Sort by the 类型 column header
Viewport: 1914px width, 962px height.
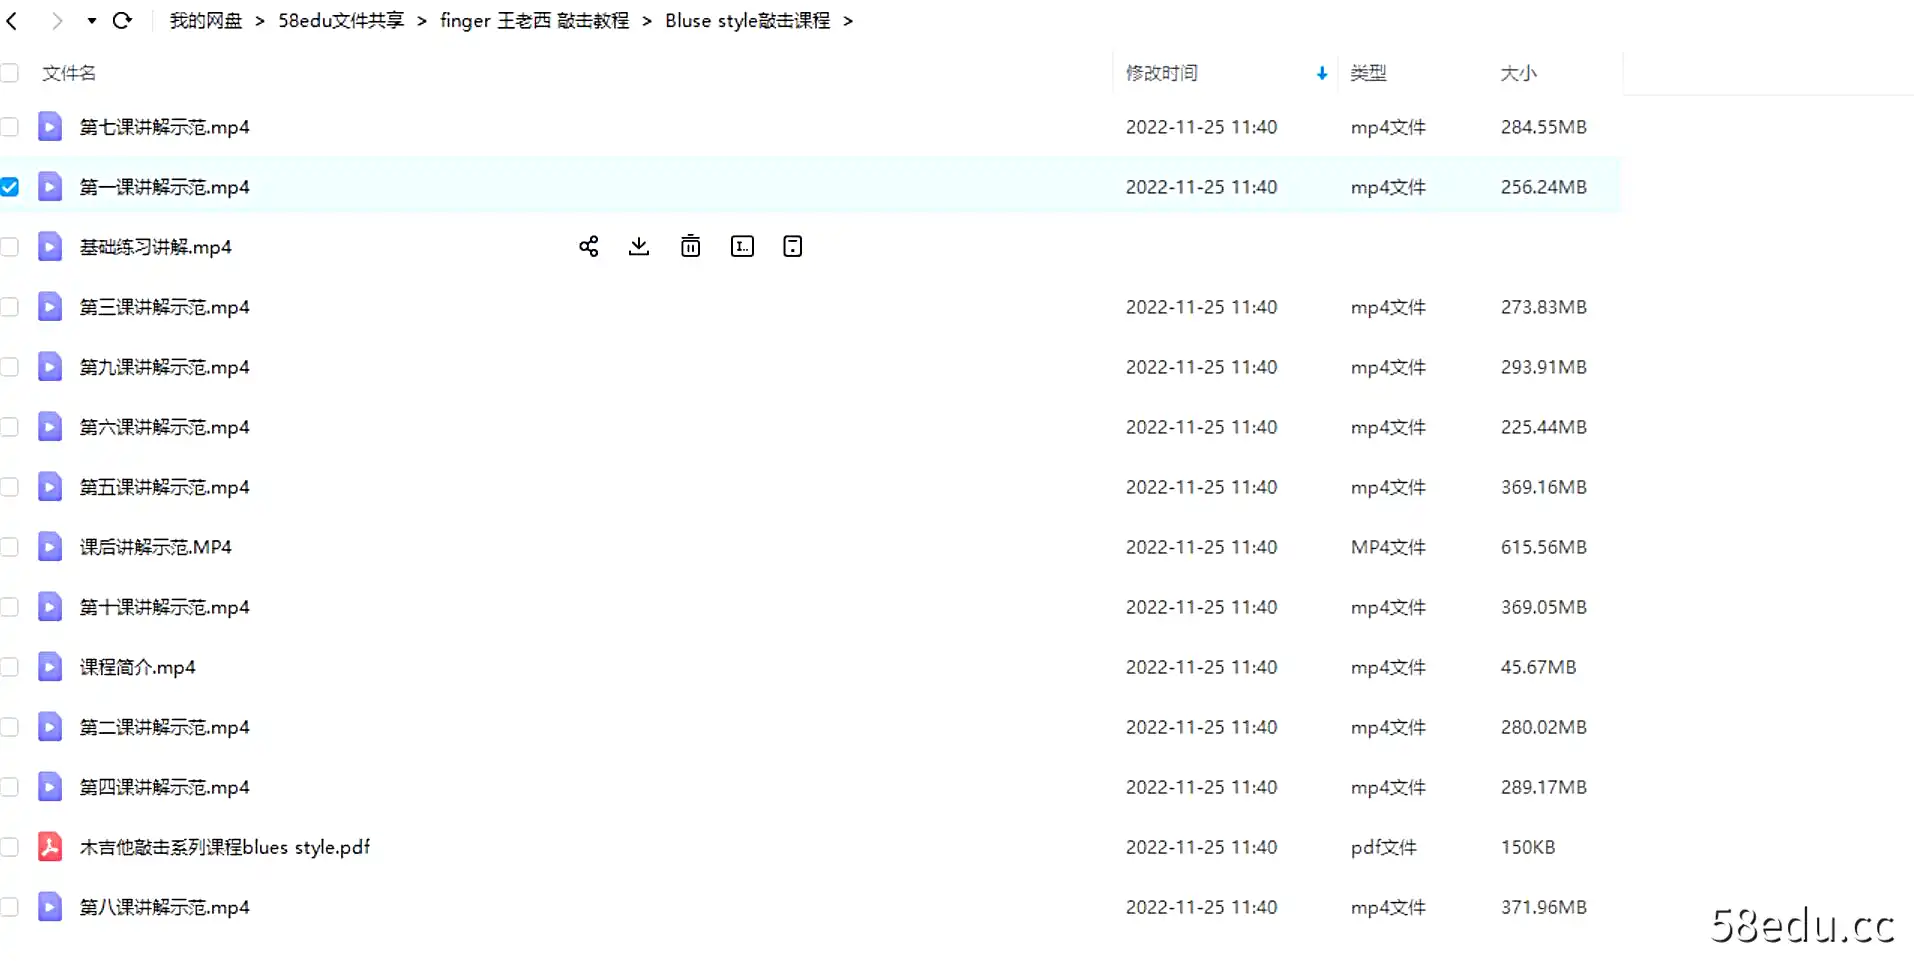(1368, 73)
